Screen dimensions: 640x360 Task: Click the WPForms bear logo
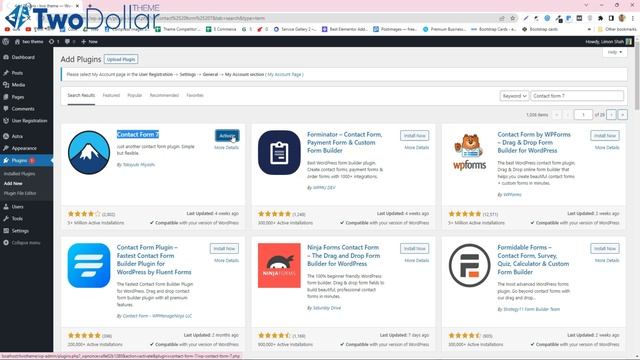[469, 153]
